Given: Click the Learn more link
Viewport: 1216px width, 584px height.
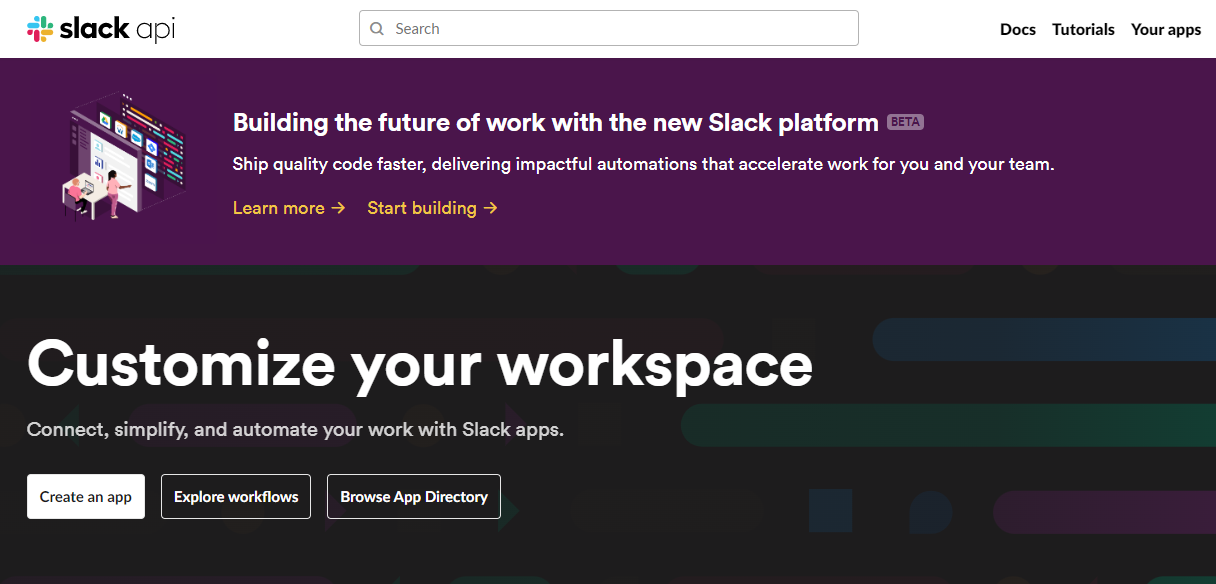Looking at the screenshot, I should click(289, 208).
